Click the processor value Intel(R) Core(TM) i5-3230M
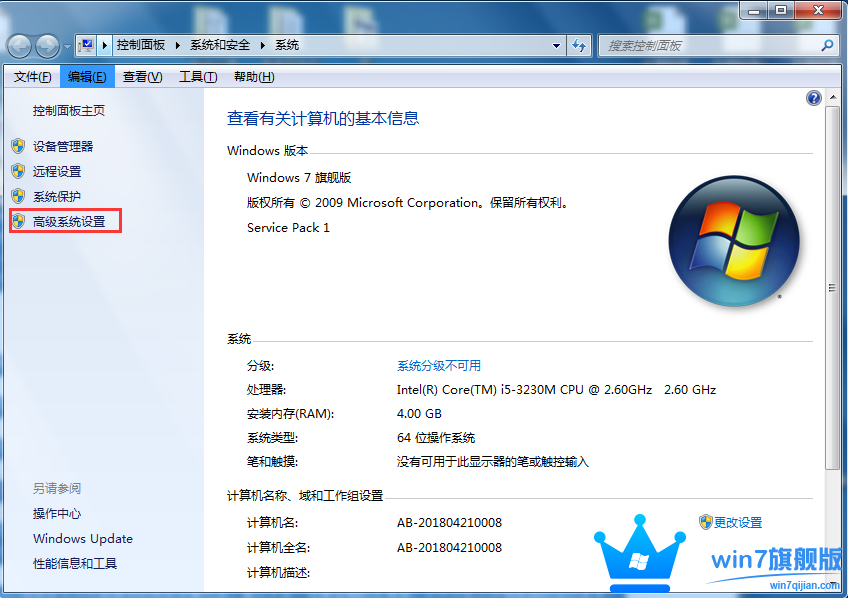Image resolution: width=848 pixels, height=598 pixels. pyautogui.click(x=556, y=390)
